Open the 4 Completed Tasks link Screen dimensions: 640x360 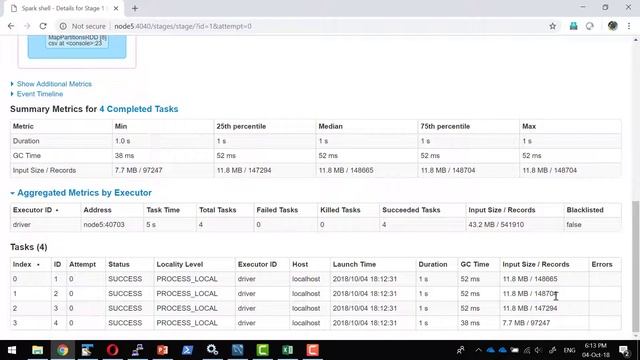coord(139,109)
